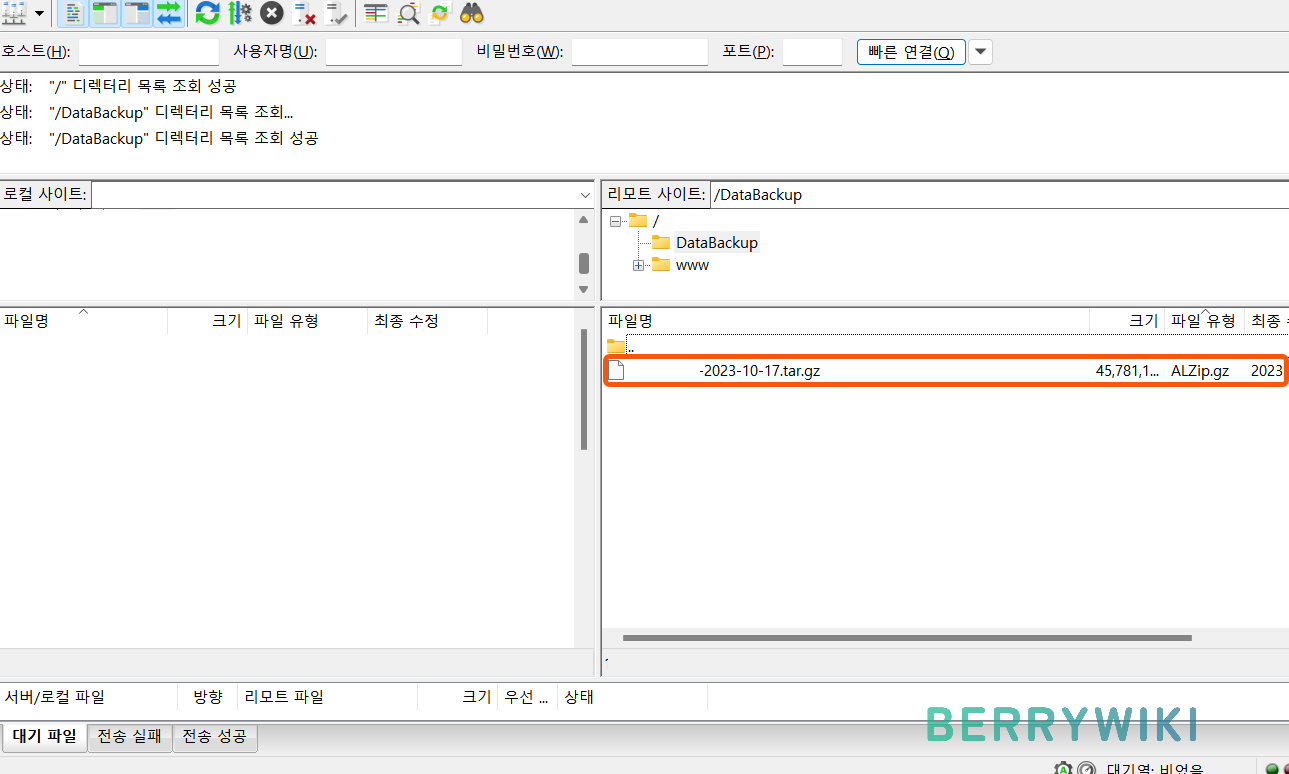Sort local files by 파일명 column
1289x774 pixels.
click(83, 321)
